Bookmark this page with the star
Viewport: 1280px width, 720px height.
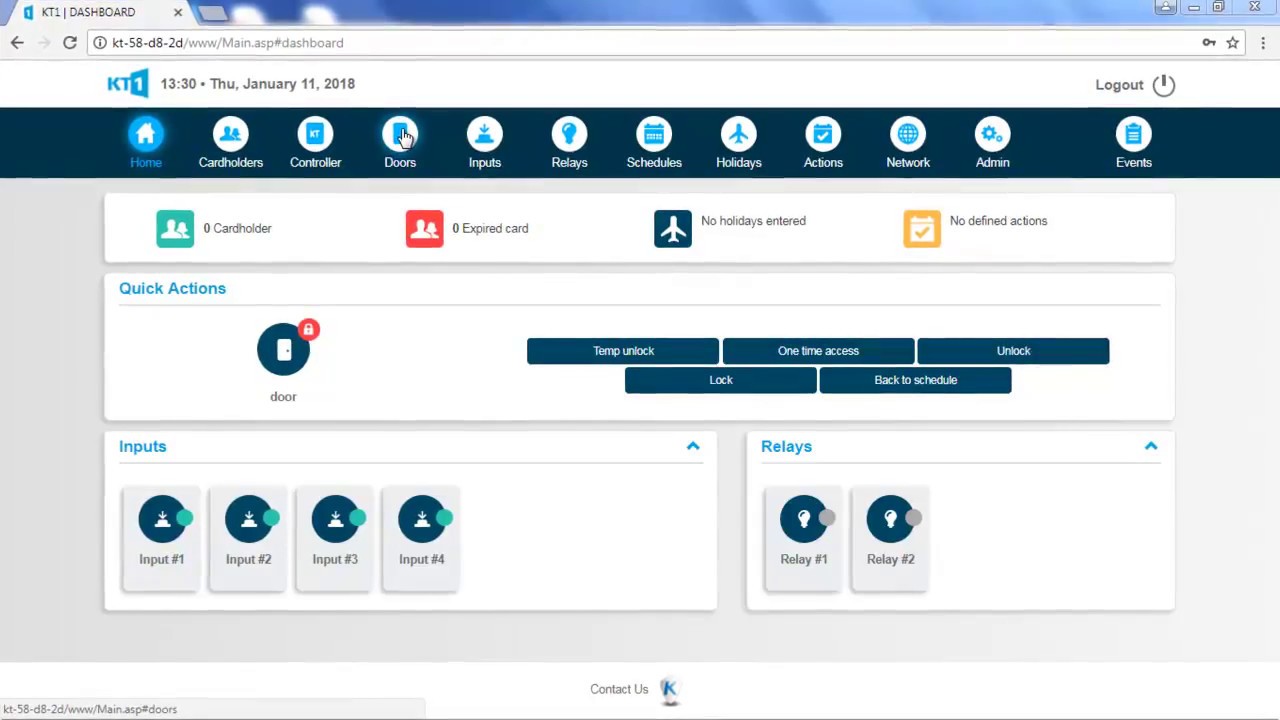(x=1233, y=43)
